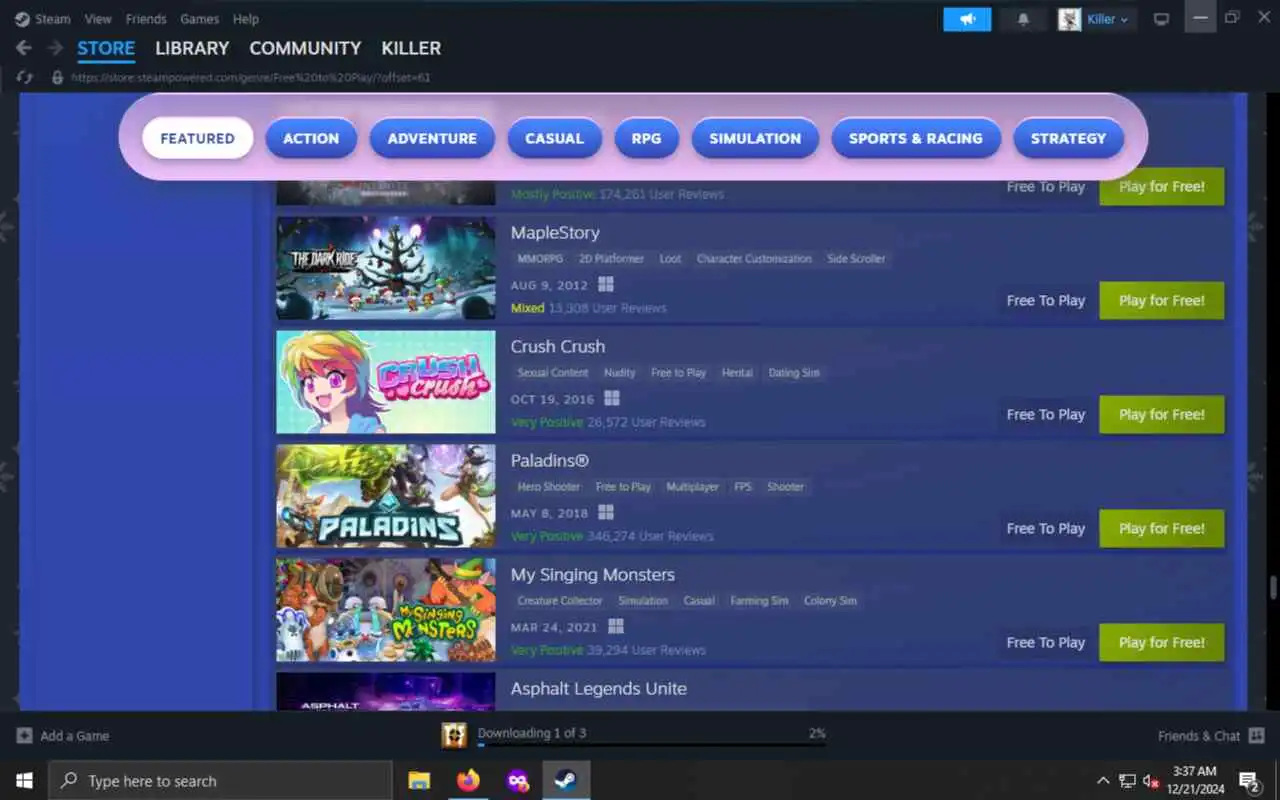Viewport: 1280px width, 800px height.
Task: Select the SIMULATION genre pill
Action: pos(755,138)
